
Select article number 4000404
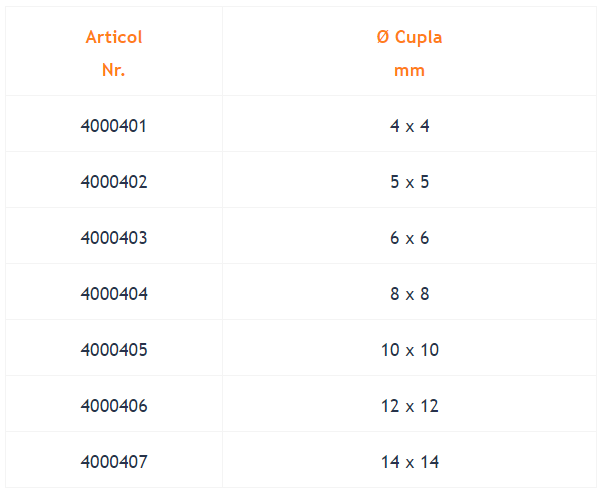(x=114, y=294)
